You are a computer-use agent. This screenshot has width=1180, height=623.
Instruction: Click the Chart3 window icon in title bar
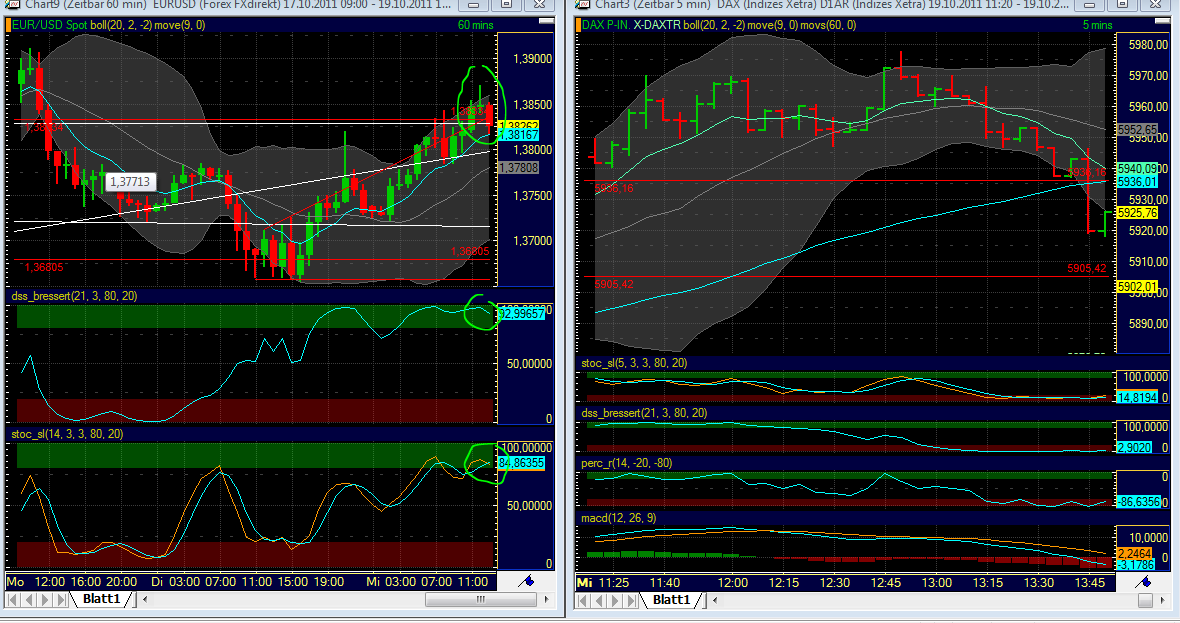click(583, 4)
